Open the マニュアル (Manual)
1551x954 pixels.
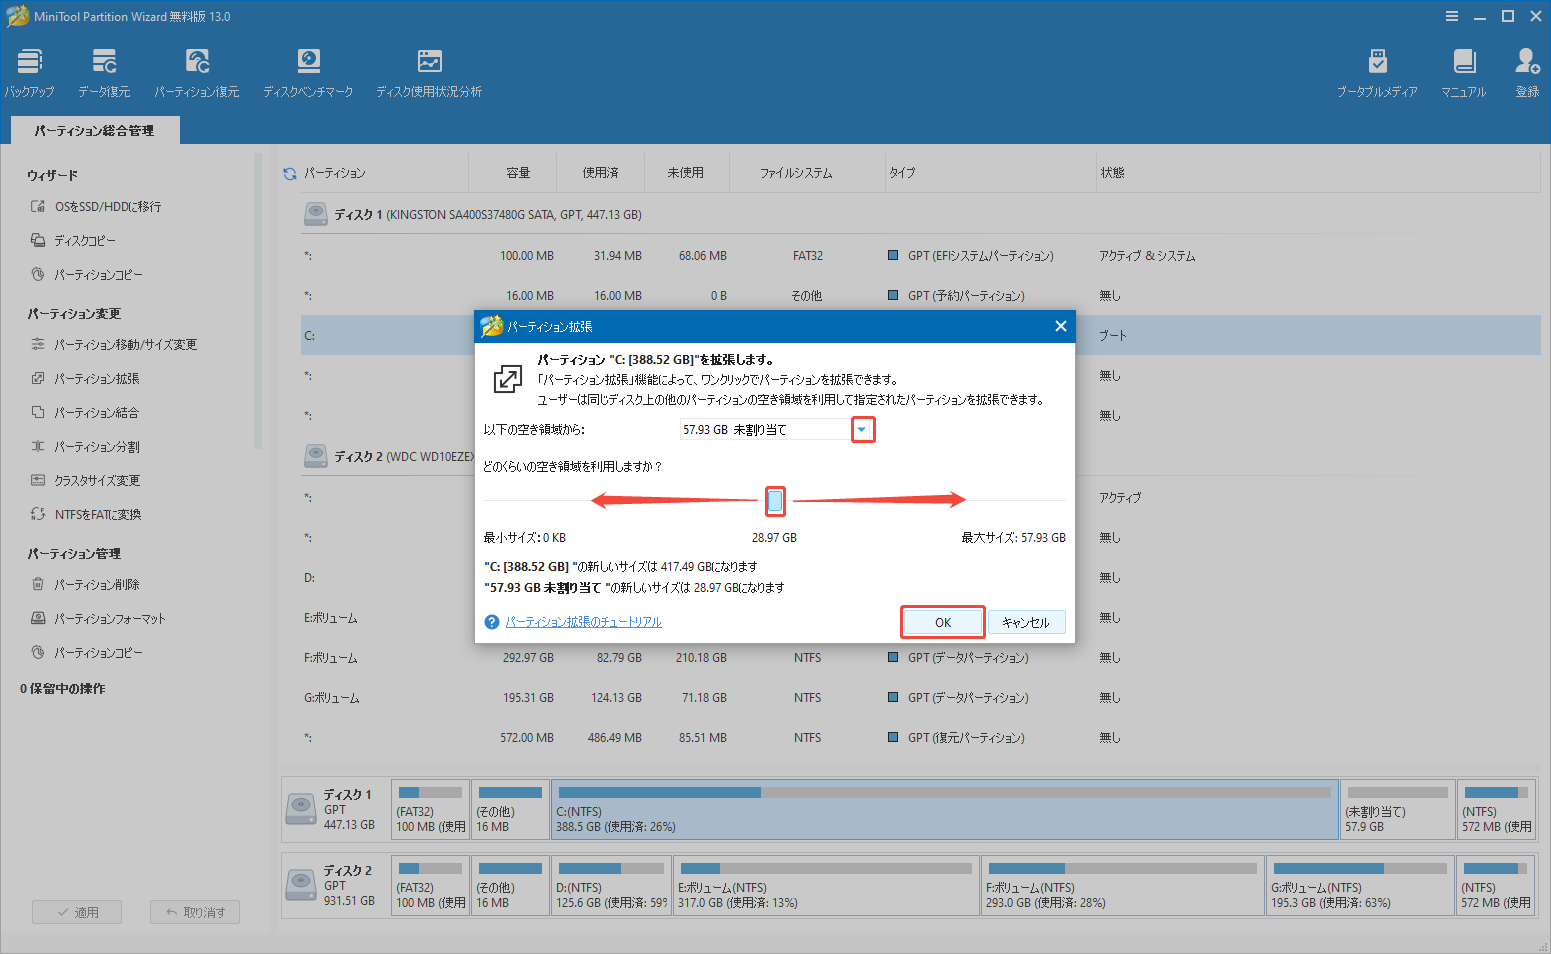(x=1463, y=70)
